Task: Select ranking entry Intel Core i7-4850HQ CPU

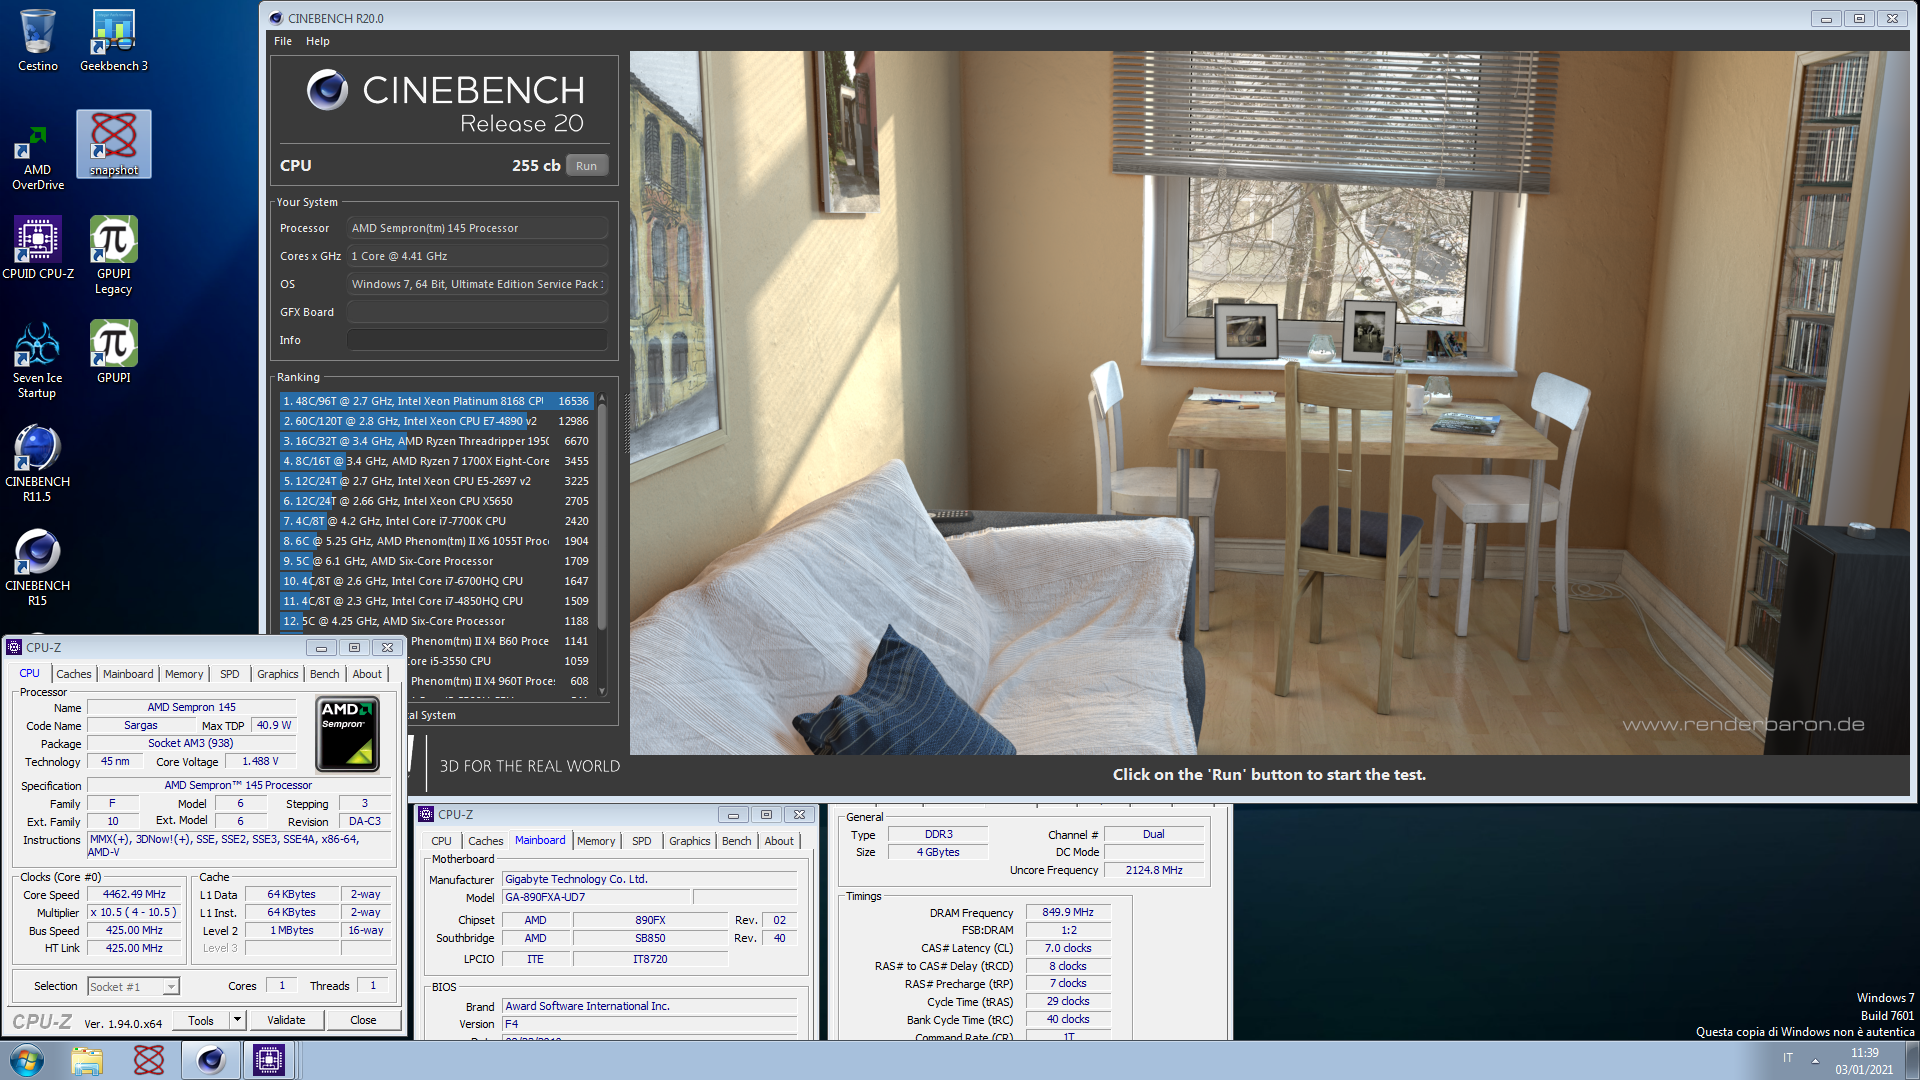Action: [436, 601]
